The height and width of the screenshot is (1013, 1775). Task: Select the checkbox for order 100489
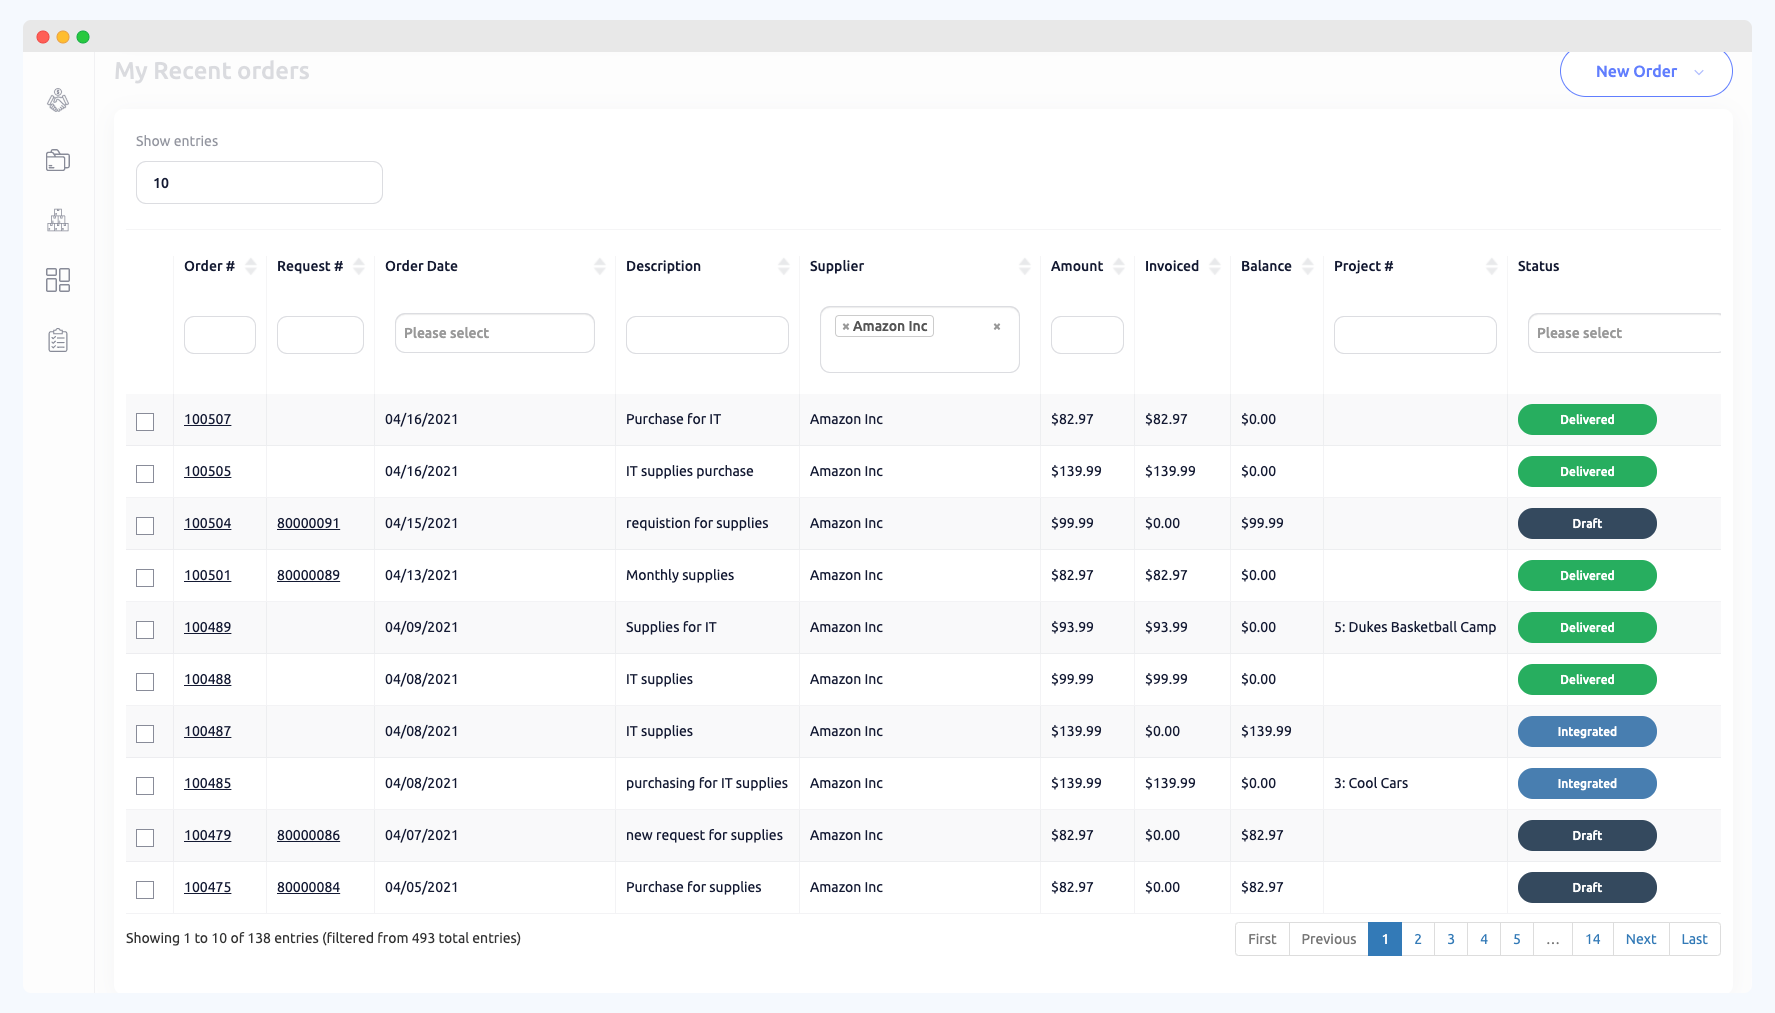[x=145, y=629]
